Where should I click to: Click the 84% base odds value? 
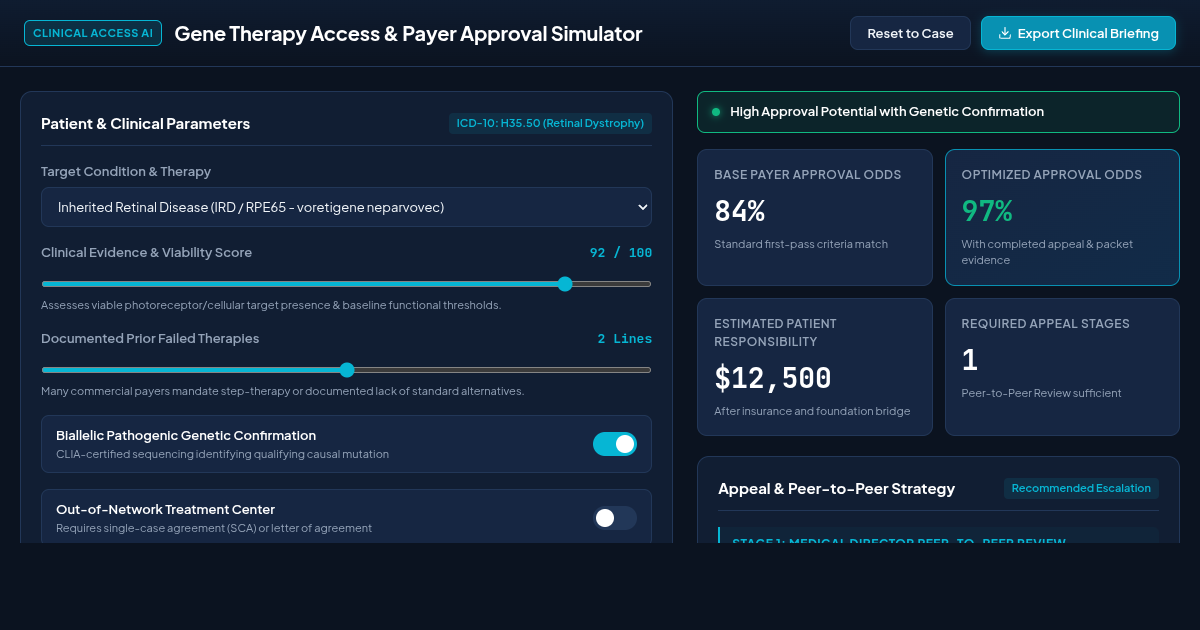tap(740, 211)
